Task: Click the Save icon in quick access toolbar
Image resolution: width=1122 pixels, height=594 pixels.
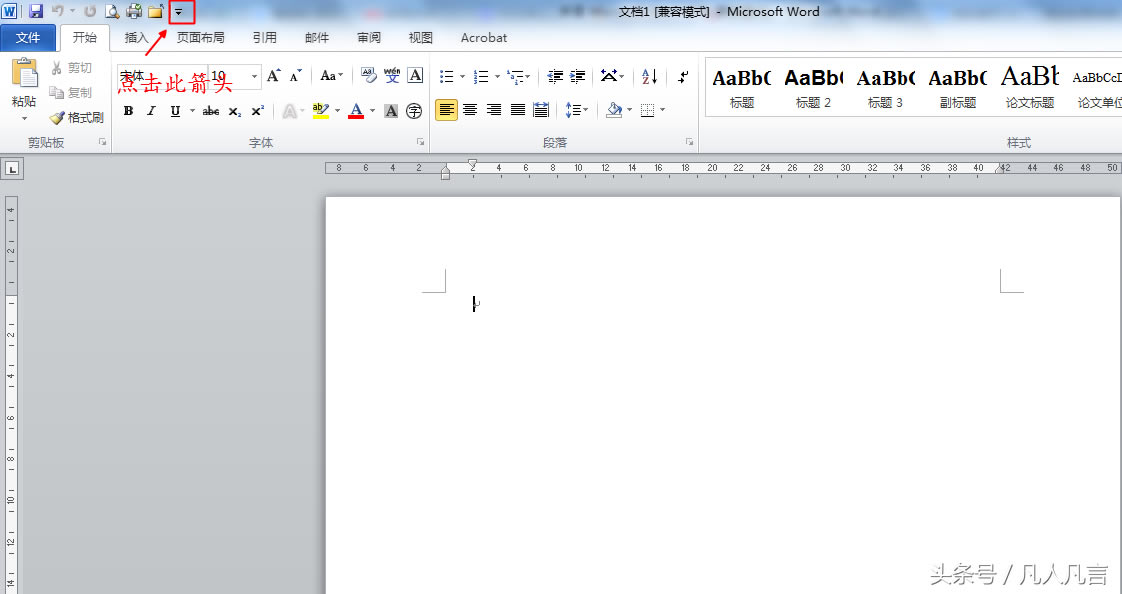Action: tap(36, 12)
